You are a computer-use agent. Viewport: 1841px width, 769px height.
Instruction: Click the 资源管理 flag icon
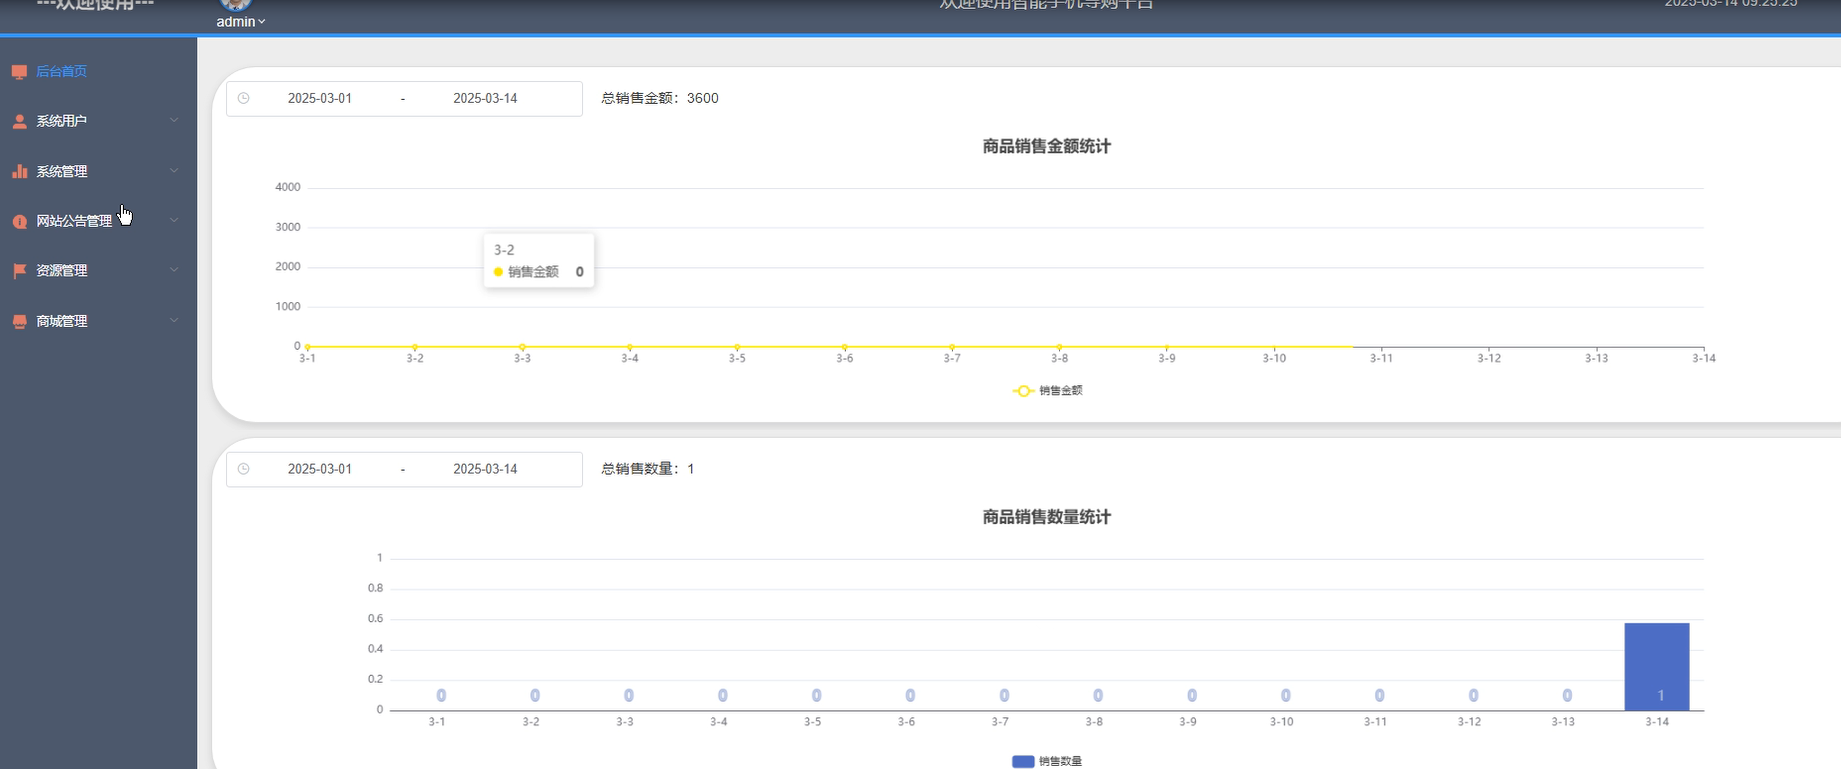pos(19,271)
